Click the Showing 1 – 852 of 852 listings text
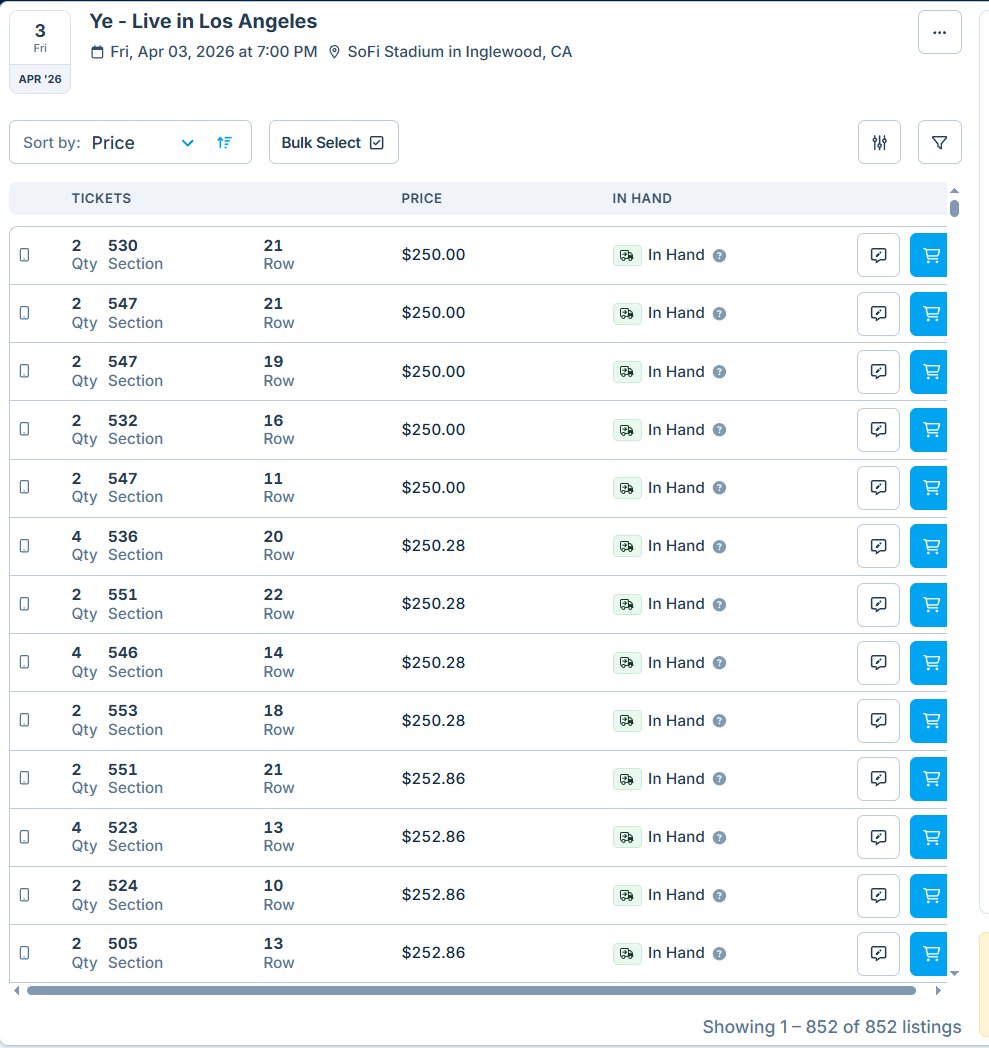Image resolution: width=989 pixels, height=1048 pixels. click(831, 1027)
